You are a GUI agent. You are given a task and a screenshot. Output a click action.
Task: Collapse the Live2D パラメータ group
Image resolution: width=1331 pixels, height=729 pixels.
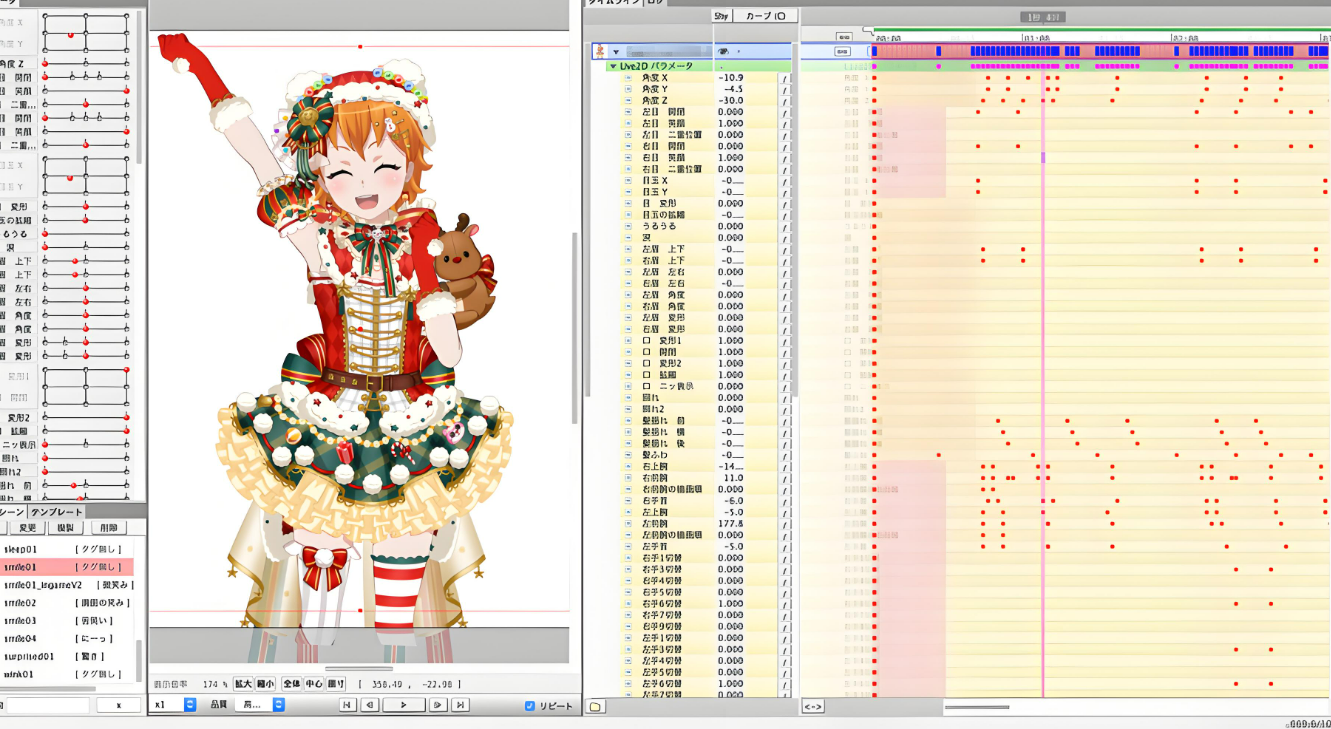tap(613, 66)
